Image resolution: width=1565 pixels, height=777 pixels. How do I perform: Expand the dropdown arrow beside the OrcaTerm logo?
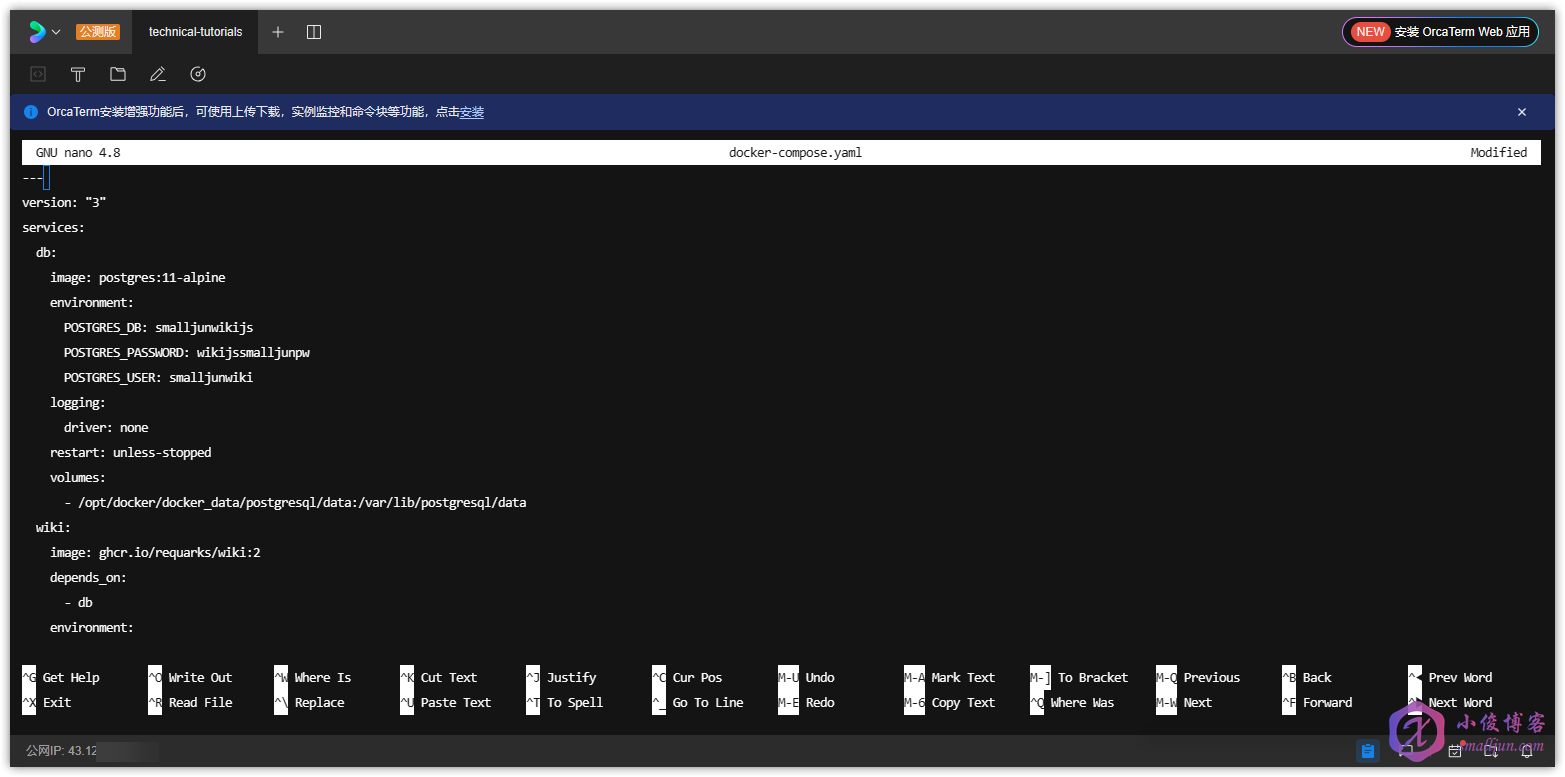pos(56,32)
